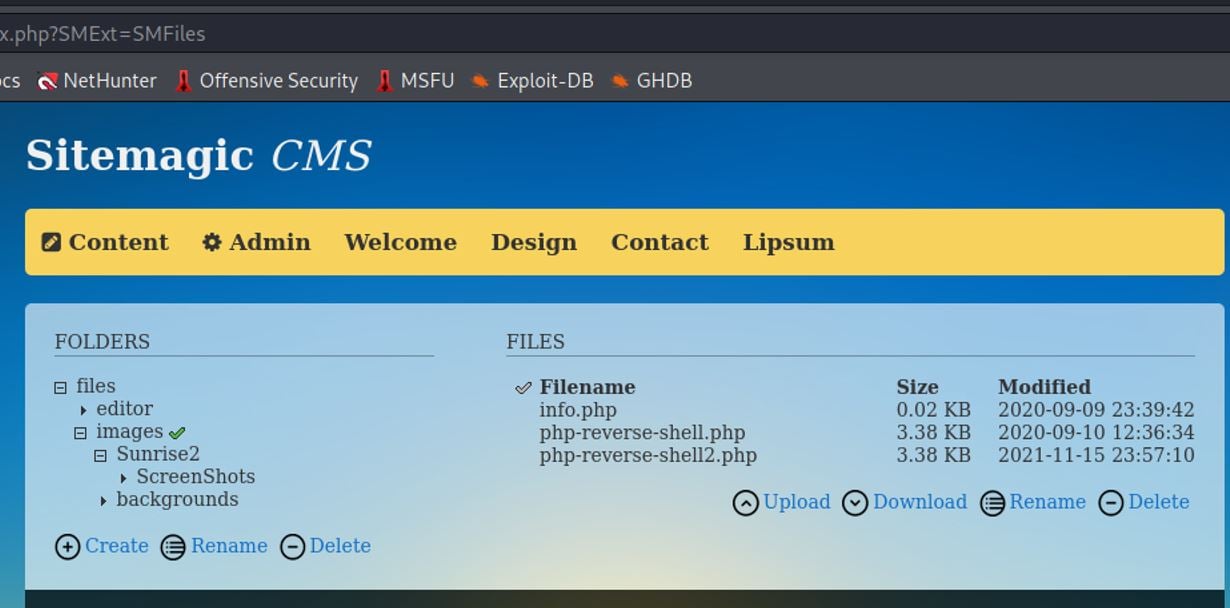Screen dimensions: 1230x608
Task: Click the Upload icon under Files
Action: 745,503
